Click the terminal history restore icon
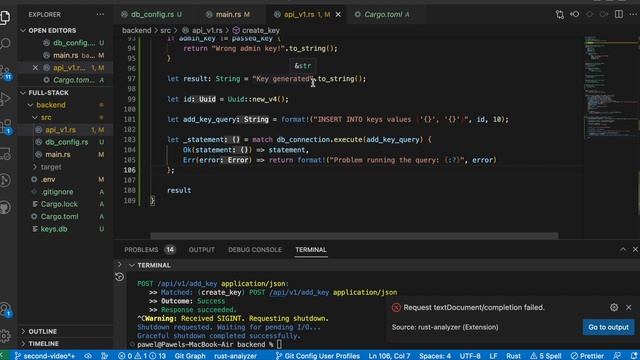 (x=119, y=277)
